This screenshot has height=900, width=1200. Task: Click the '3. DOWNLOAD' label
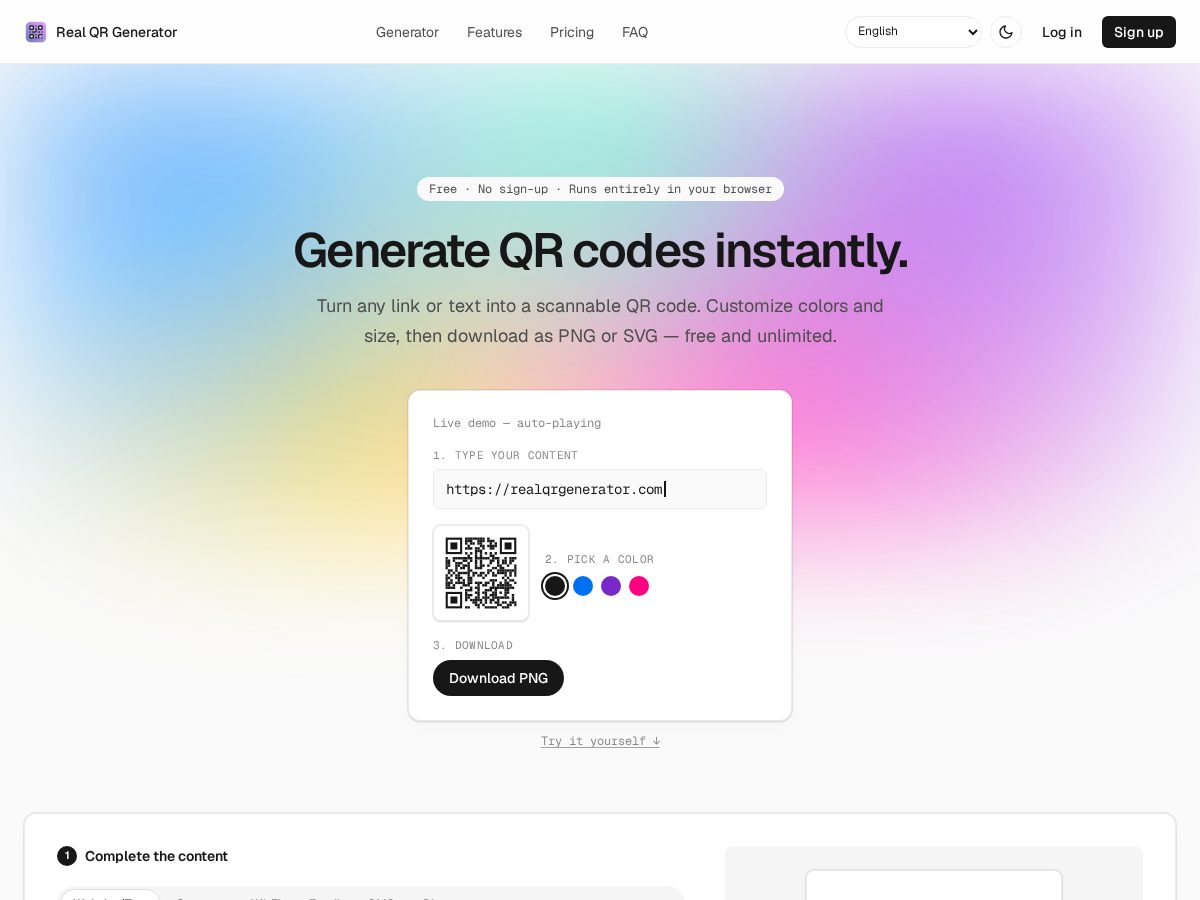tap(473, 645)
